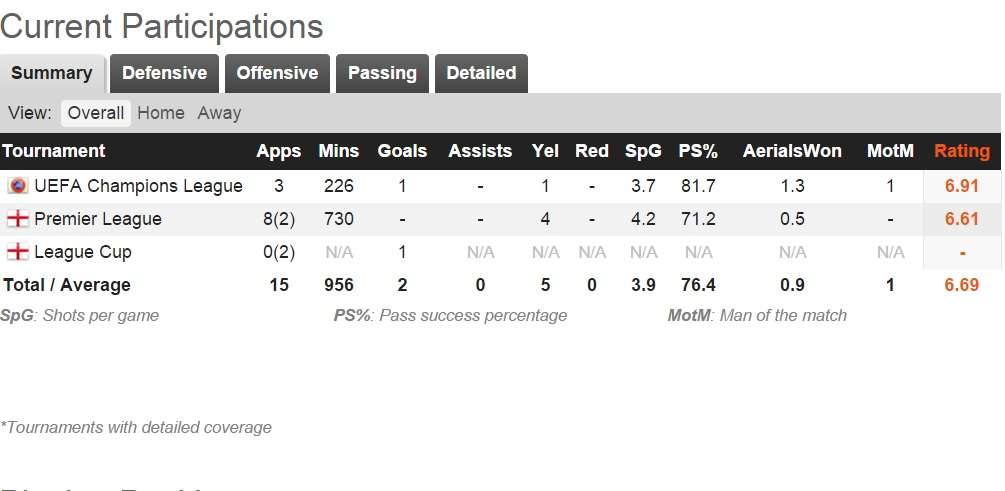Sort table by AerialsWon column header
Viewport: 1005px width, 491px height.
(x=792, y=151)
